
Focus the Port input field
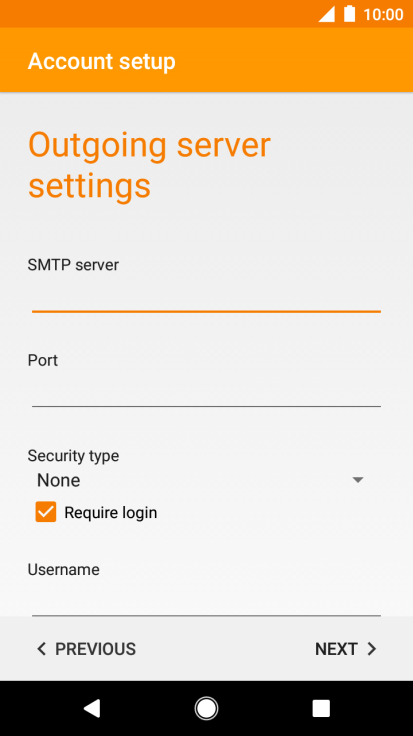[x=206, y=391]
